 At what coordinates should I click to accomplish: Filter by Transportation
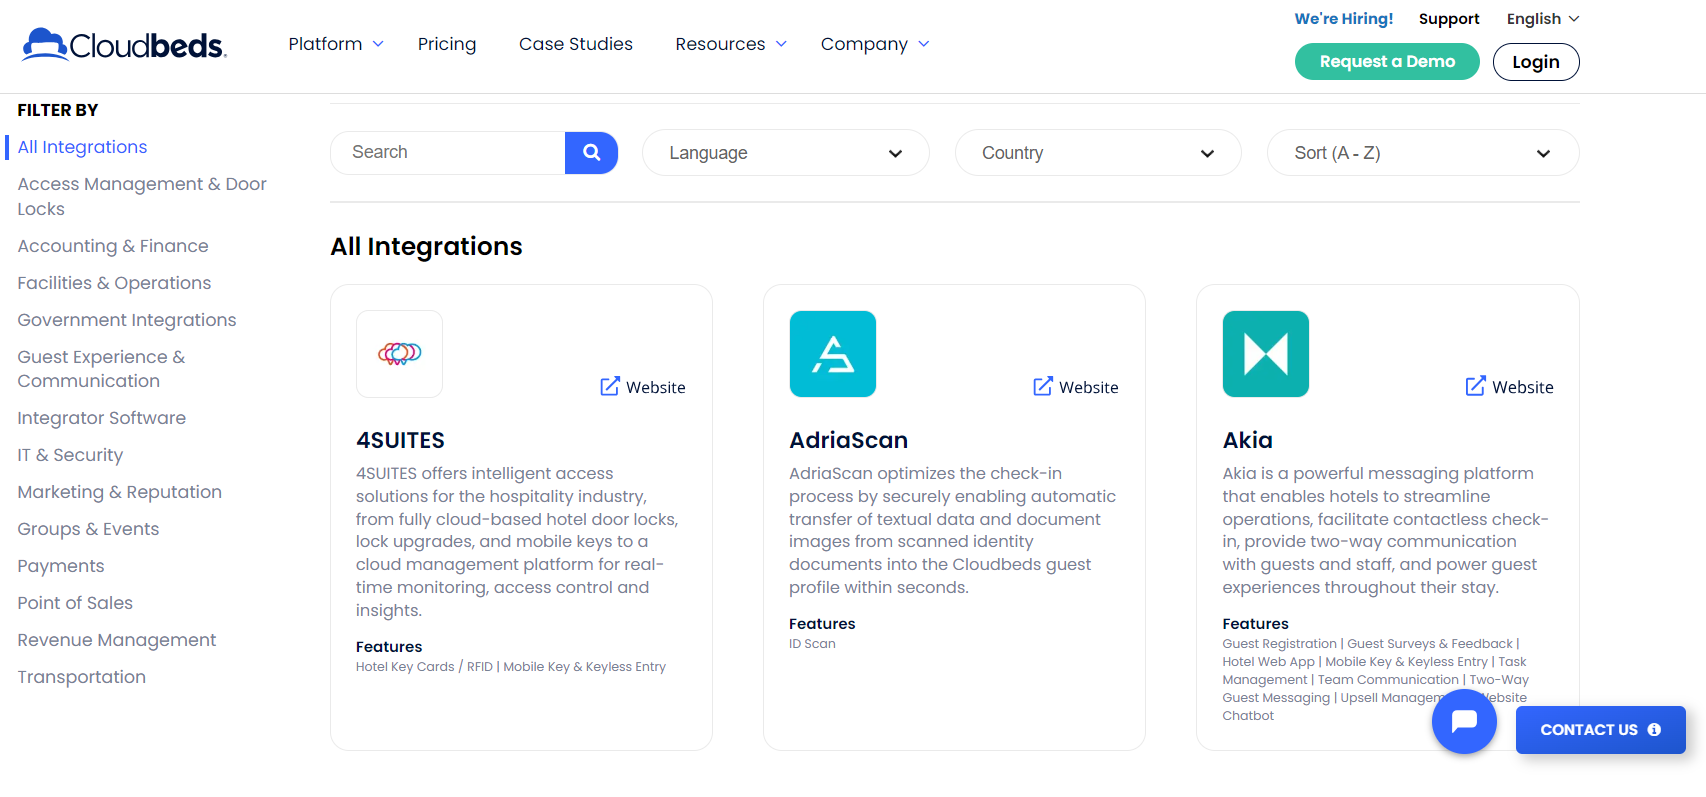[x=82, y=677]
